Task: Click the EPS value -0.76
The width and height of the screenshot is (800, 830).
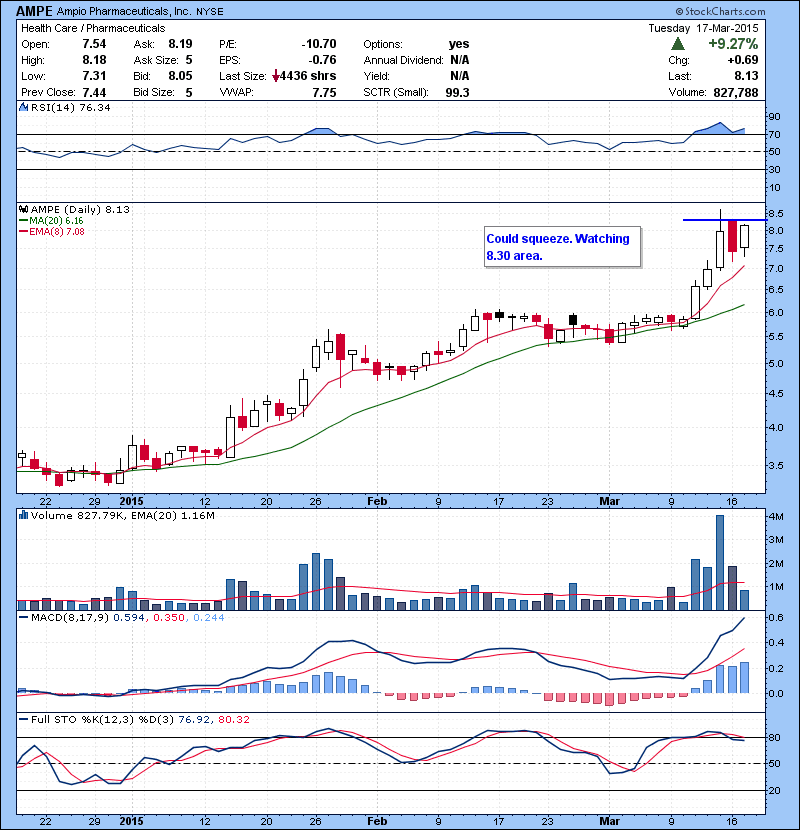Action: (322, 60)
